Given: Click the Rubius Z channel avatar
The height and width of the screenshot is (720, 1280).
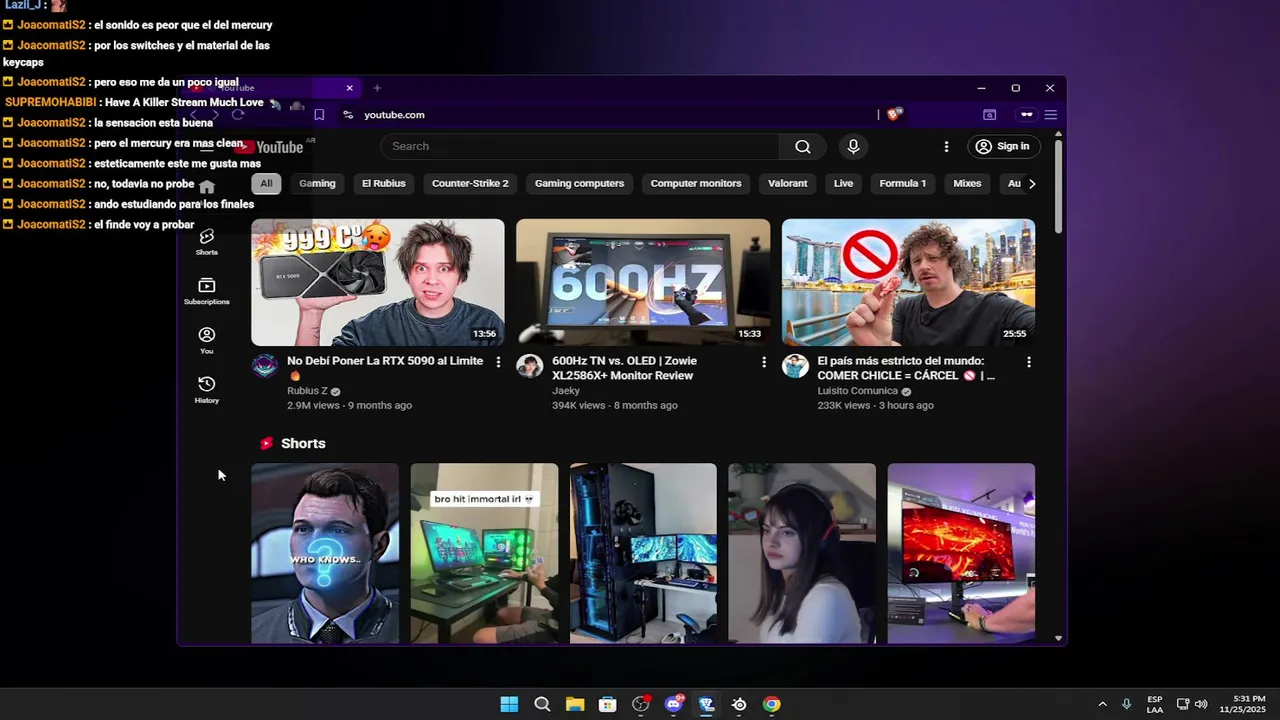Looking at the screenshot, I should tap(265, 366).
